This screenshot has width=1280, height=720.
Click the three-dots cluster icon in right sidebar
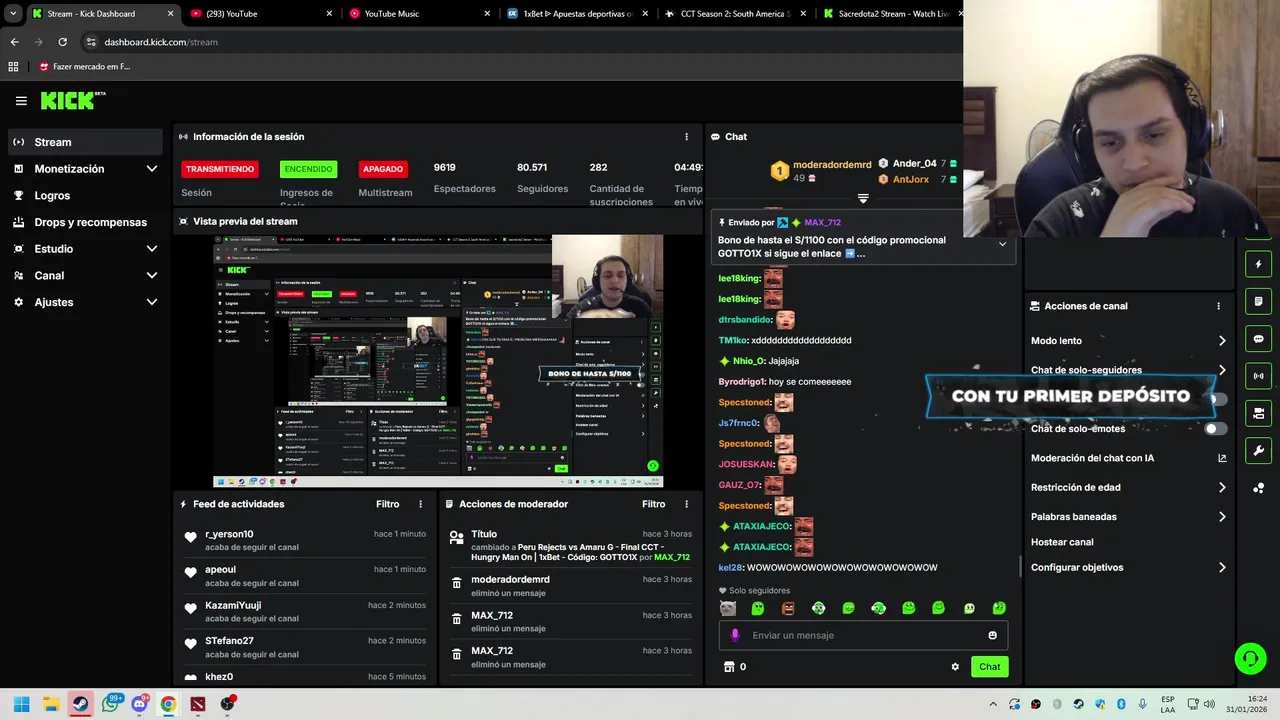(x=1258, y=488)
